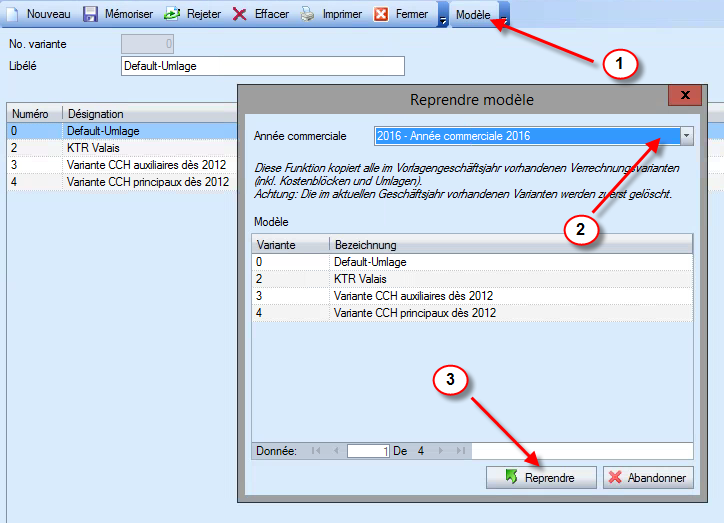
Task: Click the Libélé text field
Action: [263, 66]
